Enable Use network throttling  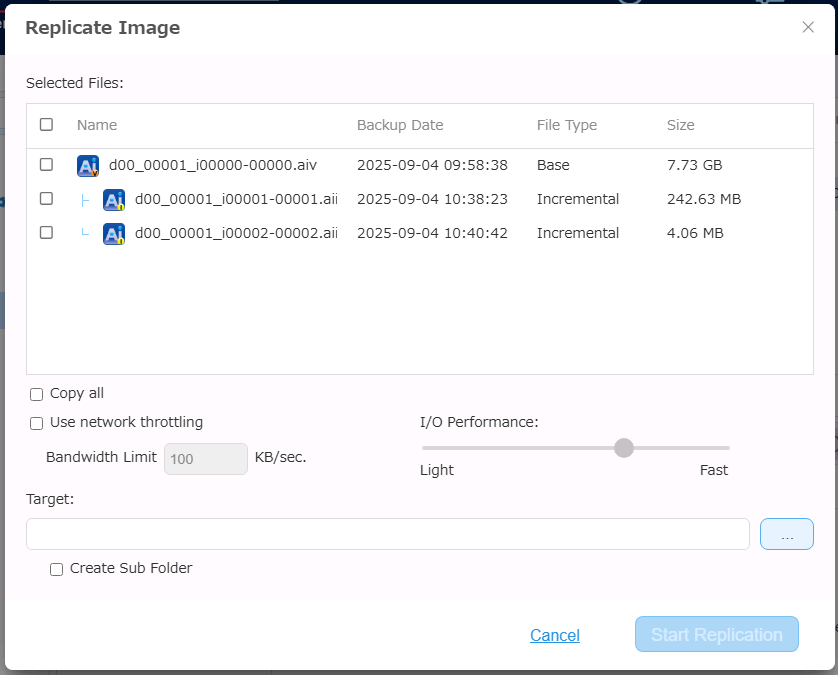pyautogui.click(x=37, y=423)
